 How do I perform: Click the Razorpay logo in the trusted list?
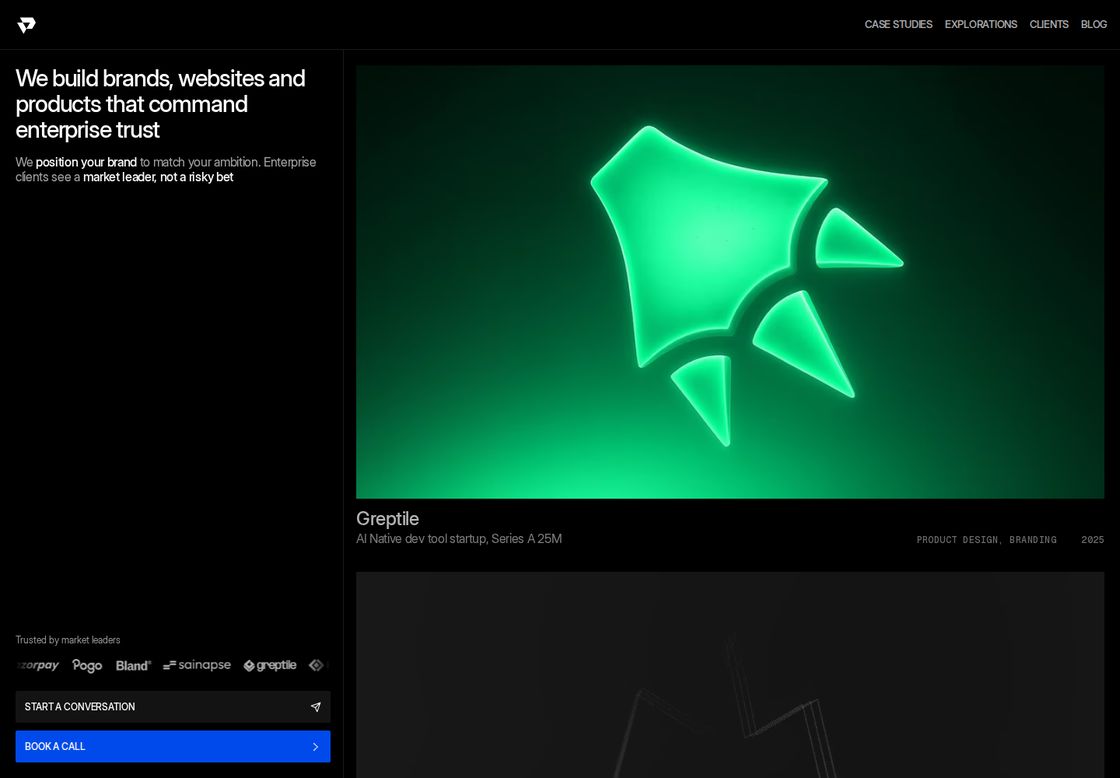point(38,665)
